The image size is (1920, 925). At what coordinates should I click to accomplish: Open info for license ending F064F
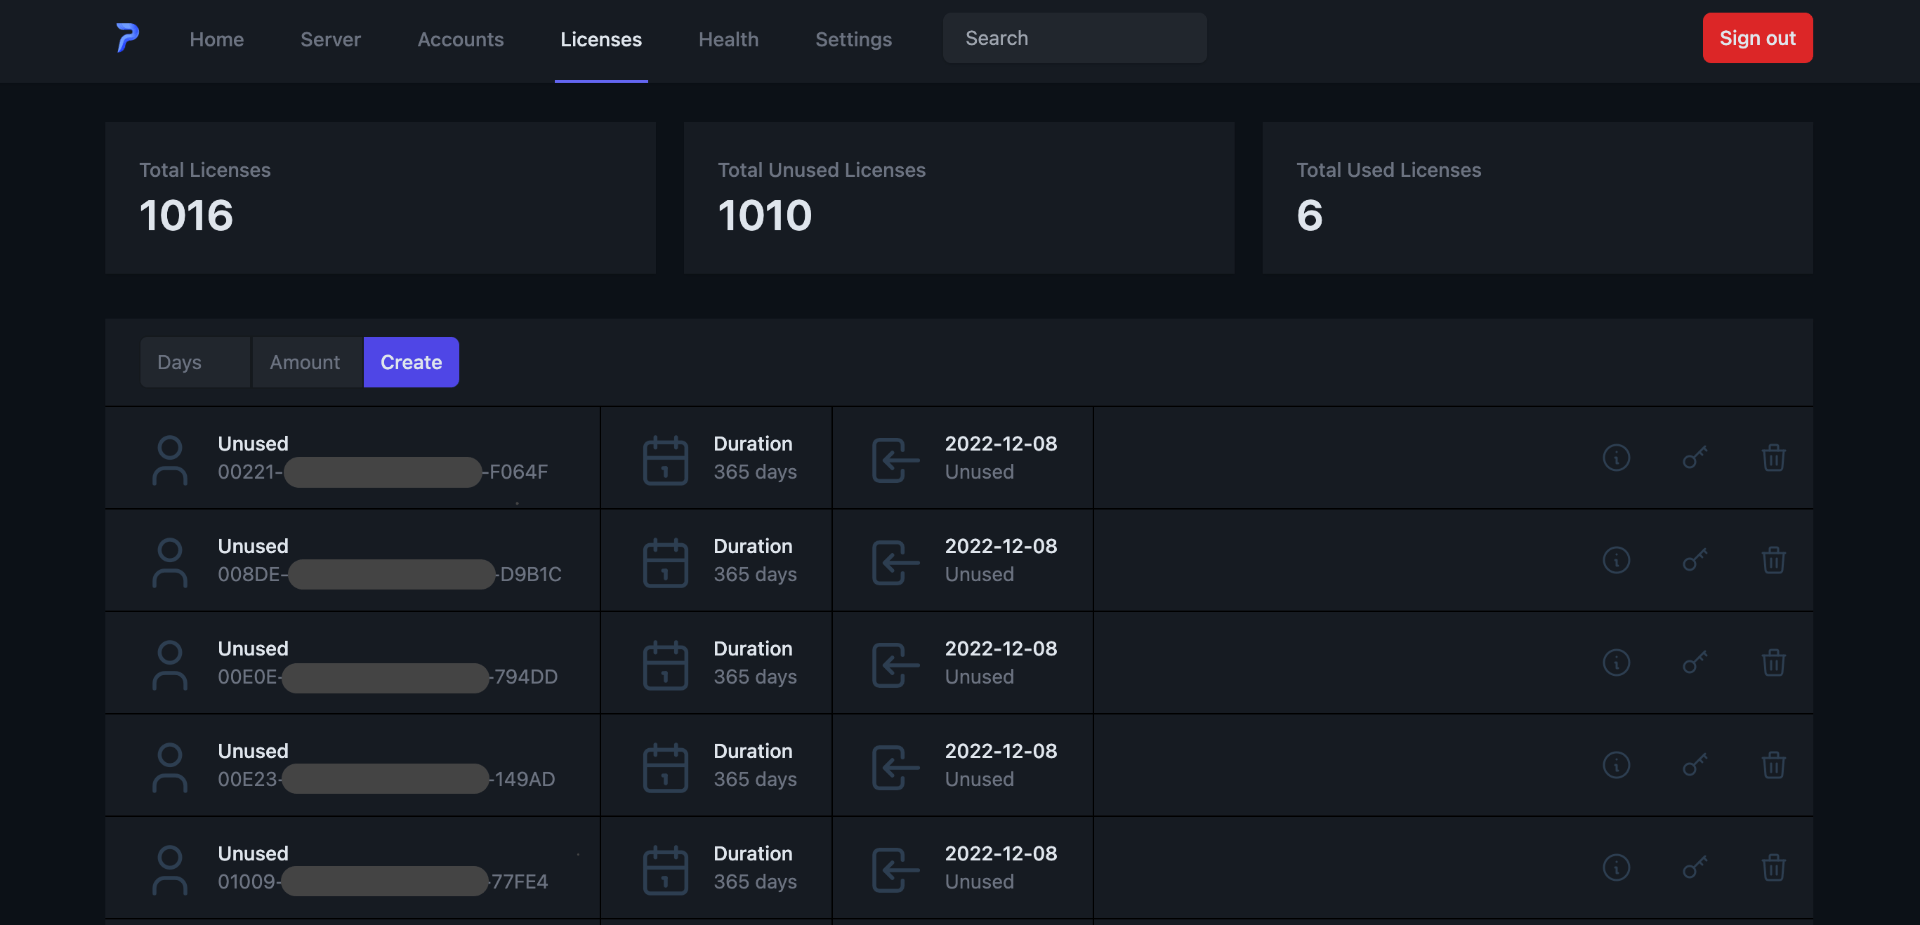pyautogui.click(x=1616, y=458)
